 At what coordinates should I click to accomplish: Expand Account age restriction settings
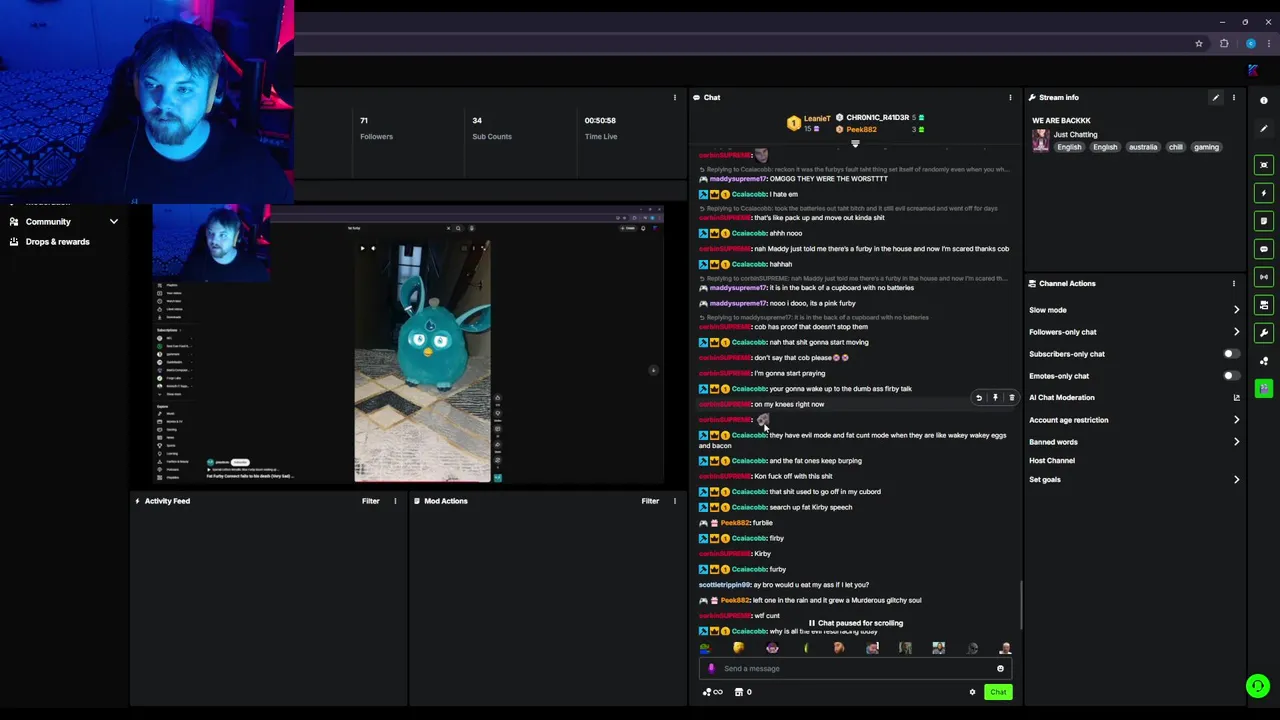click(x=1236, y=420)
